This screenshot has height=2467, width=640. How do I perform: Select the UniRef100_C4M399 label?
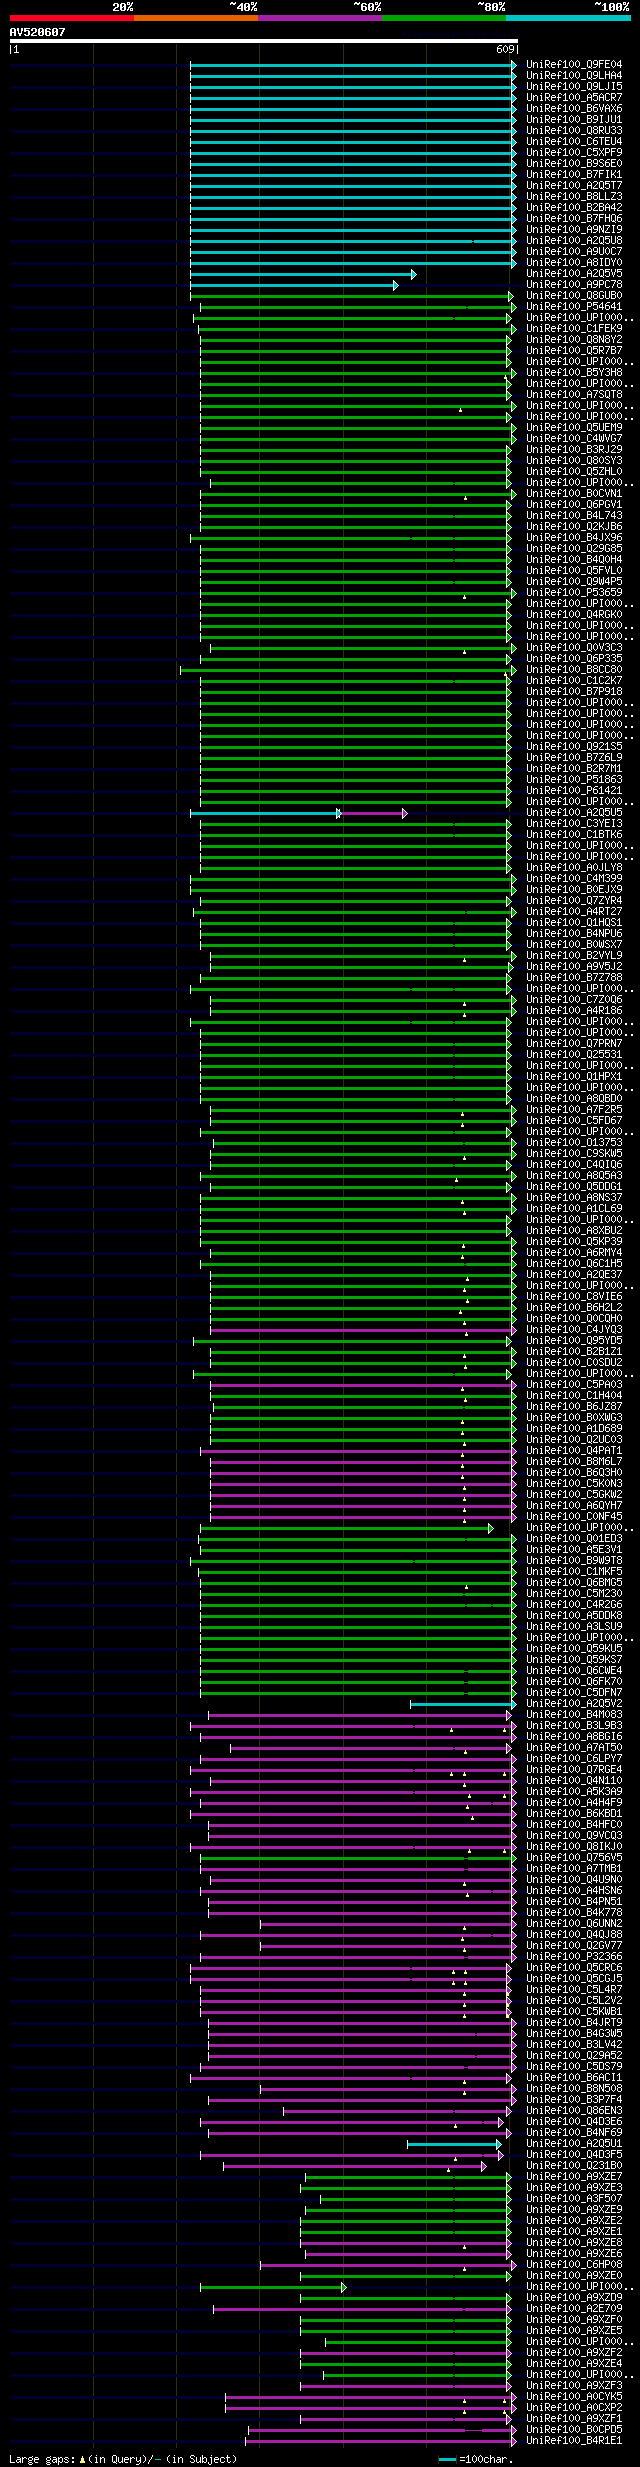point(574,879)
